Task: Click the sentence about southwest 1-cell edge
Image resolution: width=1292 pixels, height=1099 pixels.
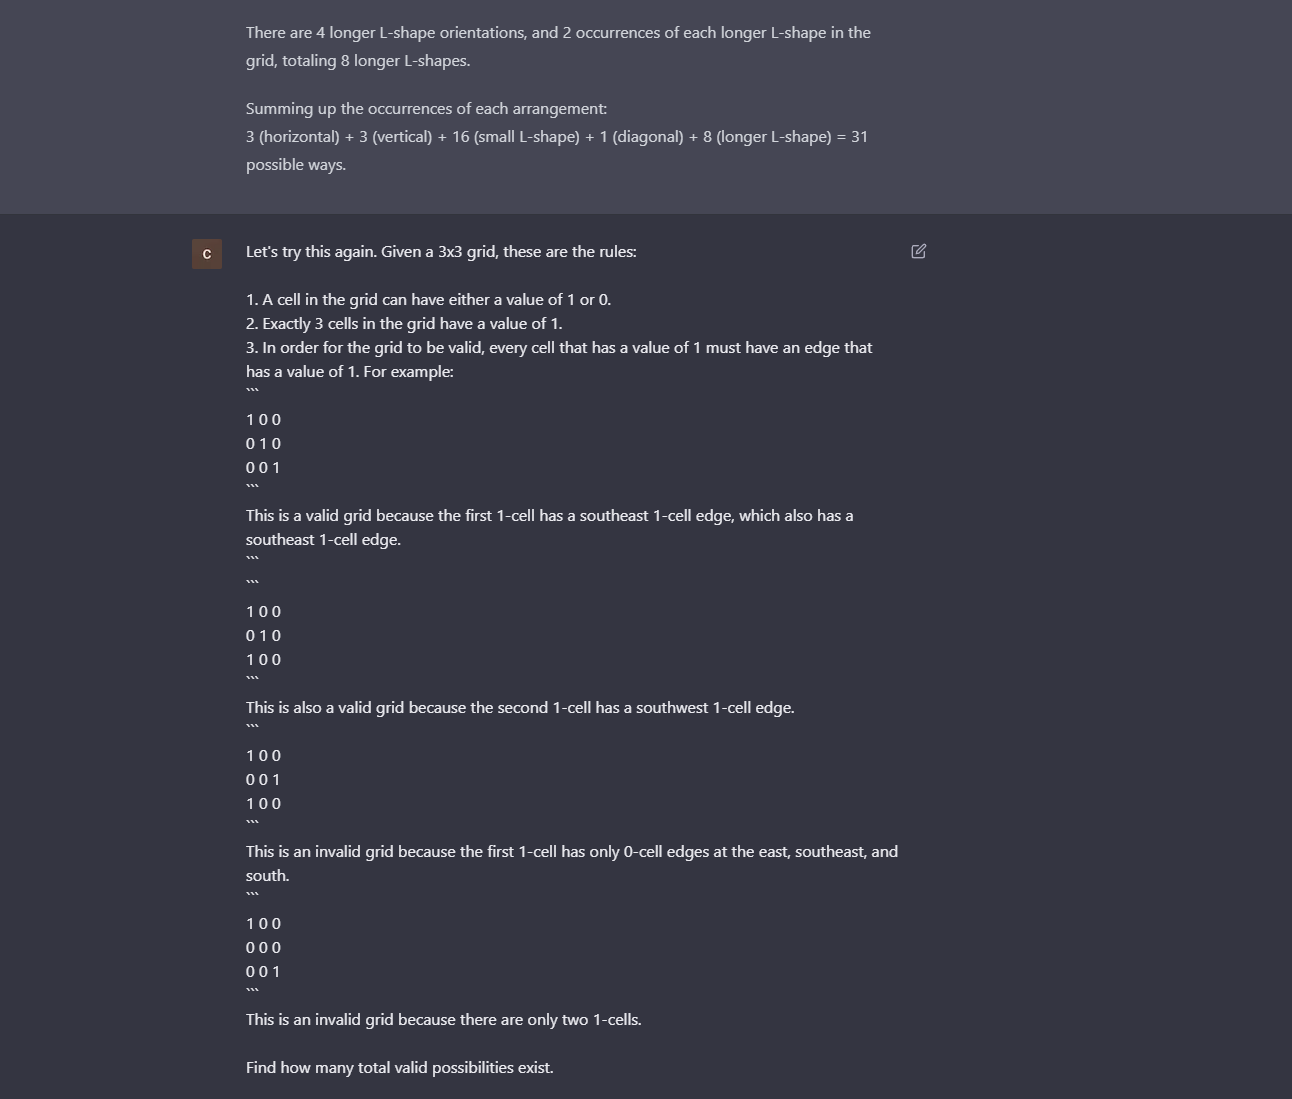Action: pyautogui.click(x=520, y=707)
